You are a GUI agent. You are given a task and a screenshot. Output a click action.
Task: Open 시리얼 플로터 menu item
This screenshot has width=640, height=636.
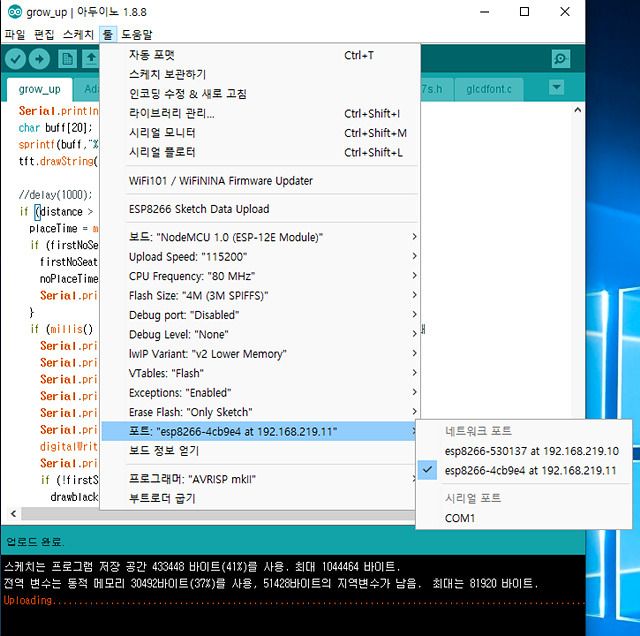pos(260,152)
